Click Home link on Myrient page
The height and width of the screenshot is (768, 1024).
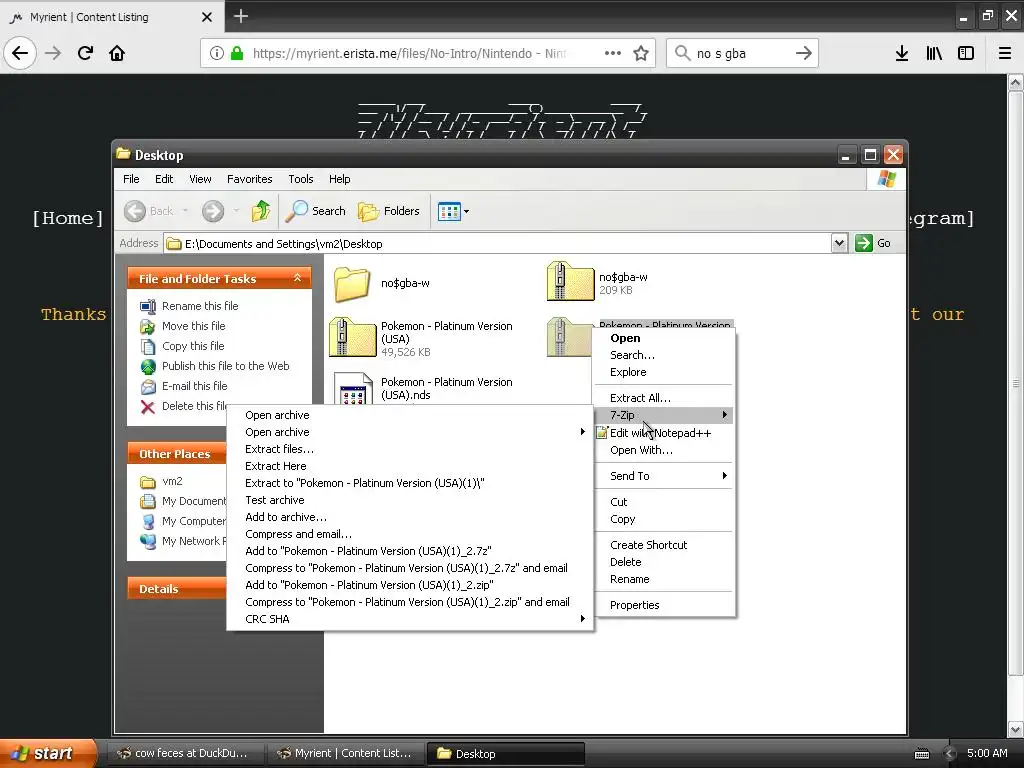point(67,218)
